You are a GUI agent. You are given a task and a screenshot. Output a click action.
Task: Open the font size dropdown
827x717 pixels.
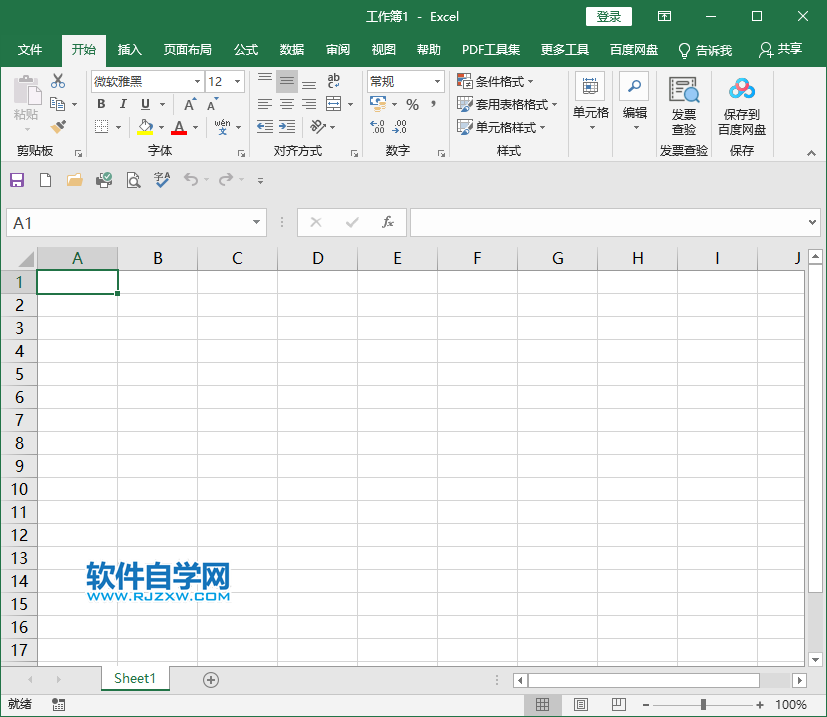click(x=237, y=81)
